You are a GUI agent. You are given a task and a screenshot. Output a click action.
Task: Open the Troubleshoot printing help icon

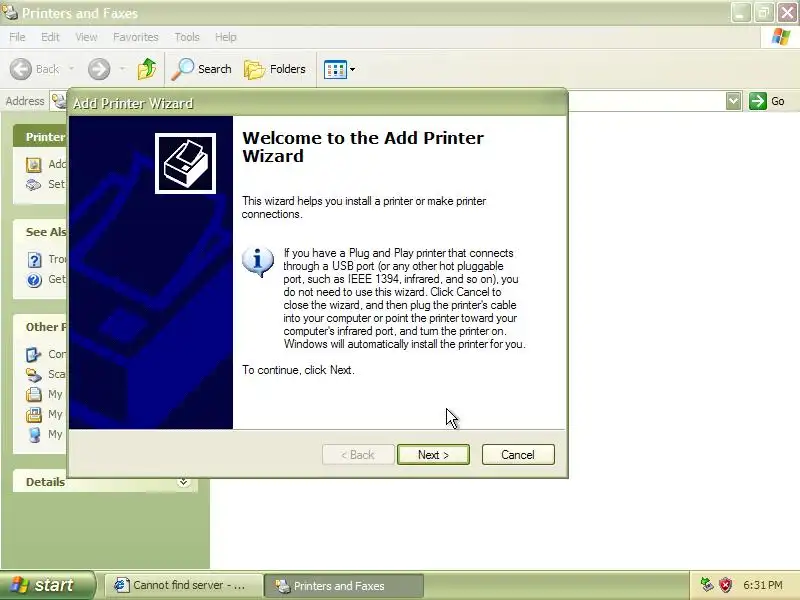[x=34, y=260]
